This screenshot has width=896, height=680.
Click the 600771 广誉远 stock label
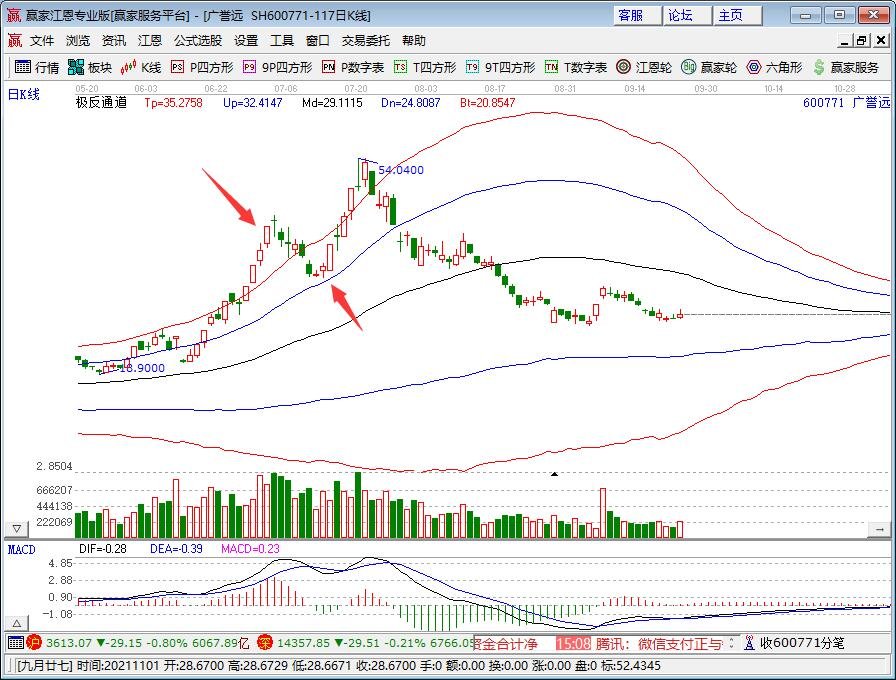846,103
